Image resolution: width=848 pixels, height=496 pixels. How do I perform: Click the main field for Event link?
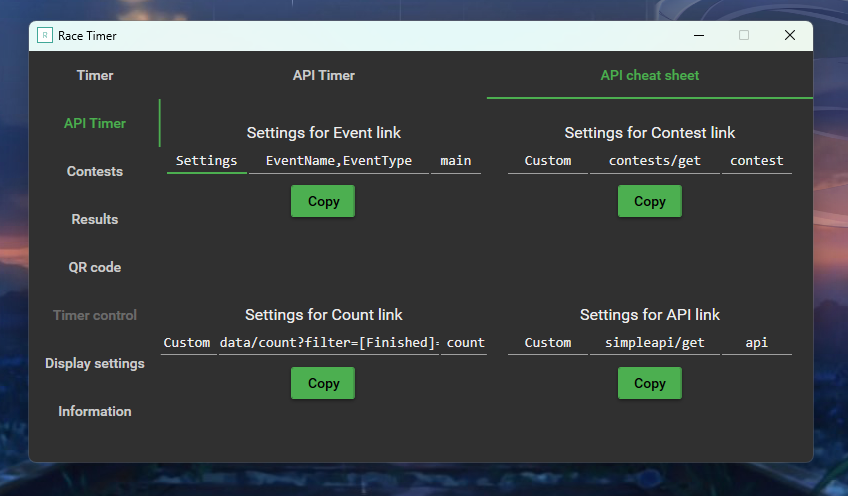[x=456, y=161]
